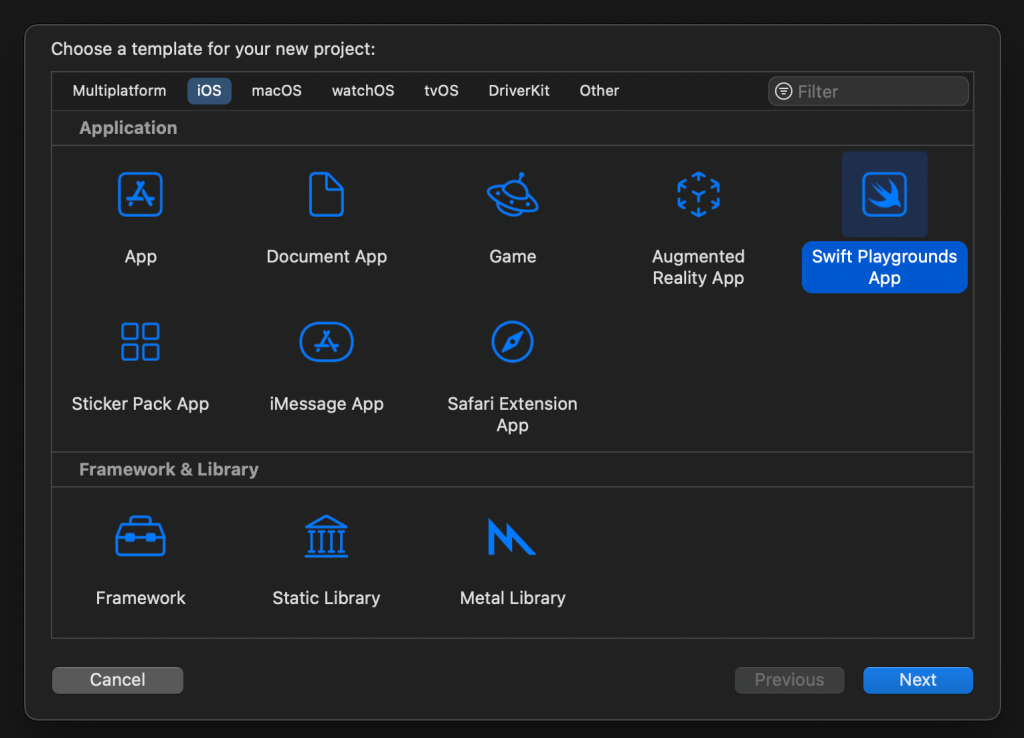
Task: Click the "Document App" label text
Action: click(x=327, y=257)
